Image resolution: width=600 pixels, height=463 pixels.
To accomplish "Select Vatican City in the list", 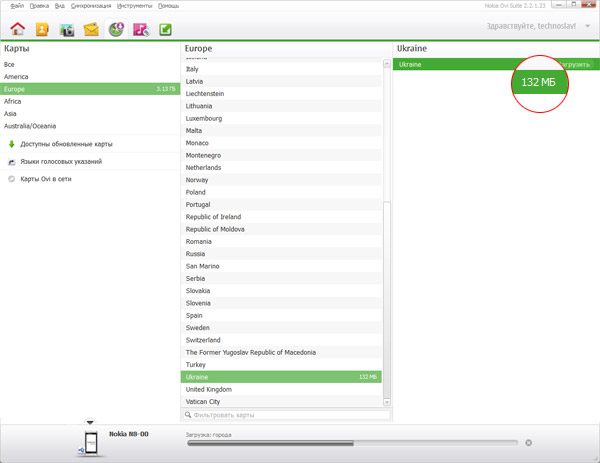I will (x=281, y=401).
